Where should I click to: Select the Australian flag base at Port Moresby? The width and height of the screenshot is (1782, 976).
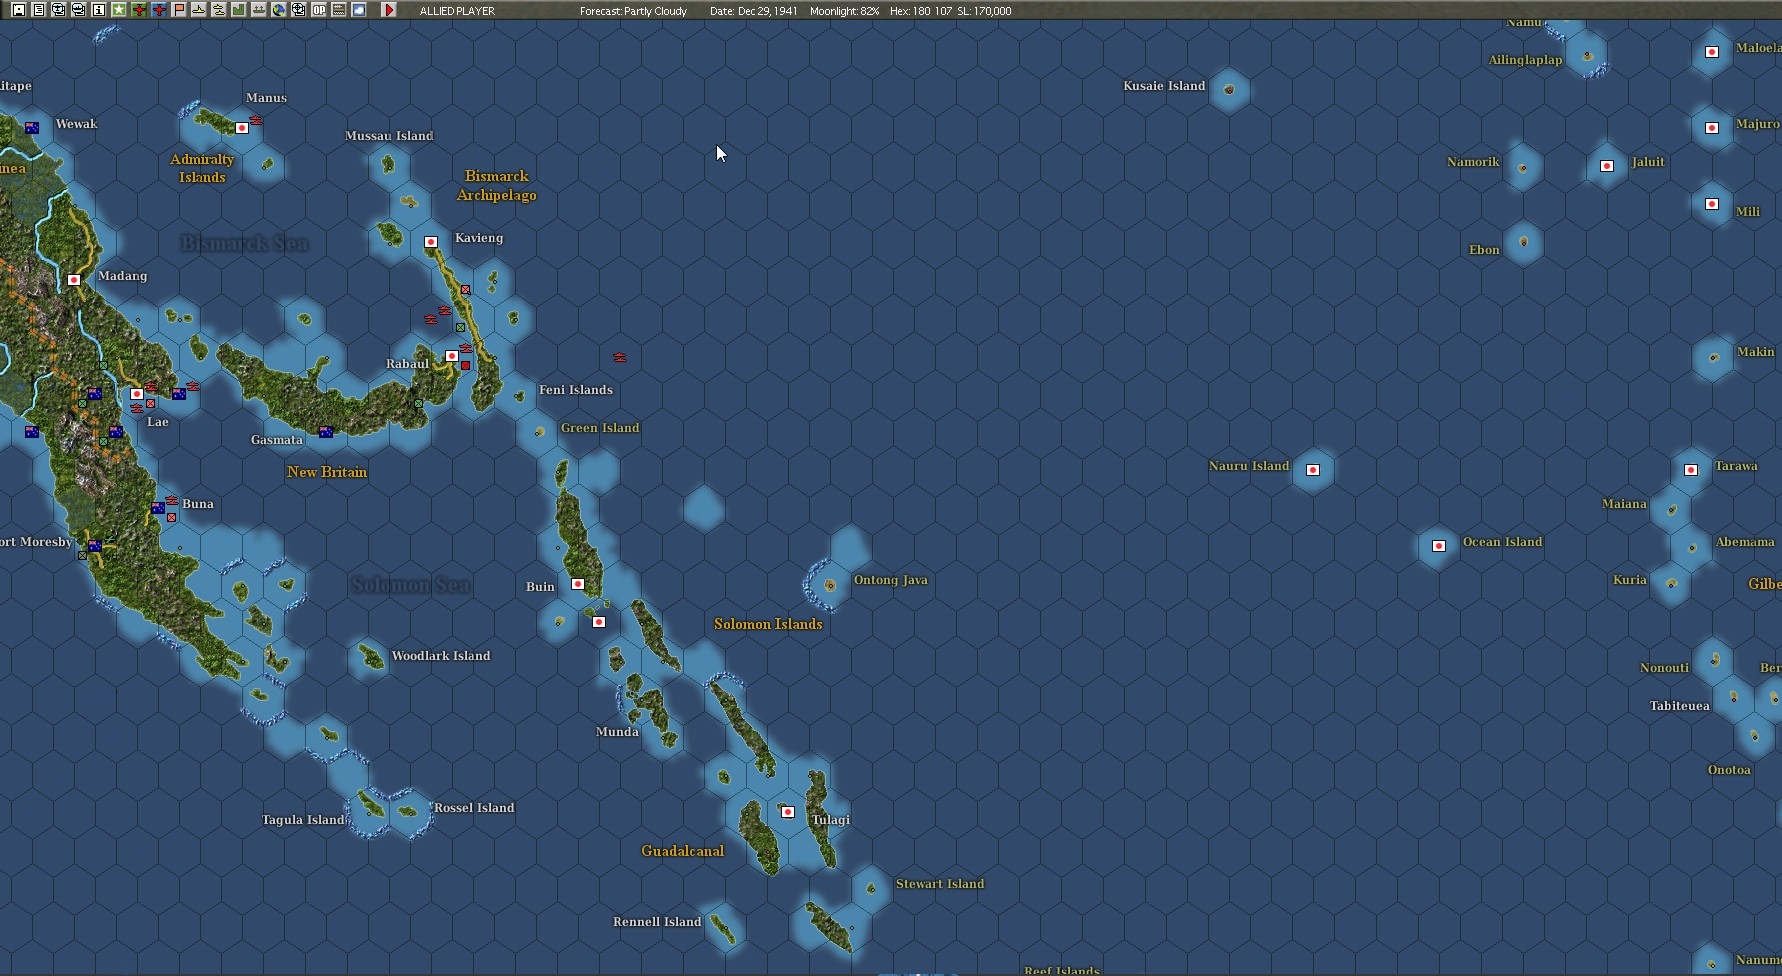point(95,546)
